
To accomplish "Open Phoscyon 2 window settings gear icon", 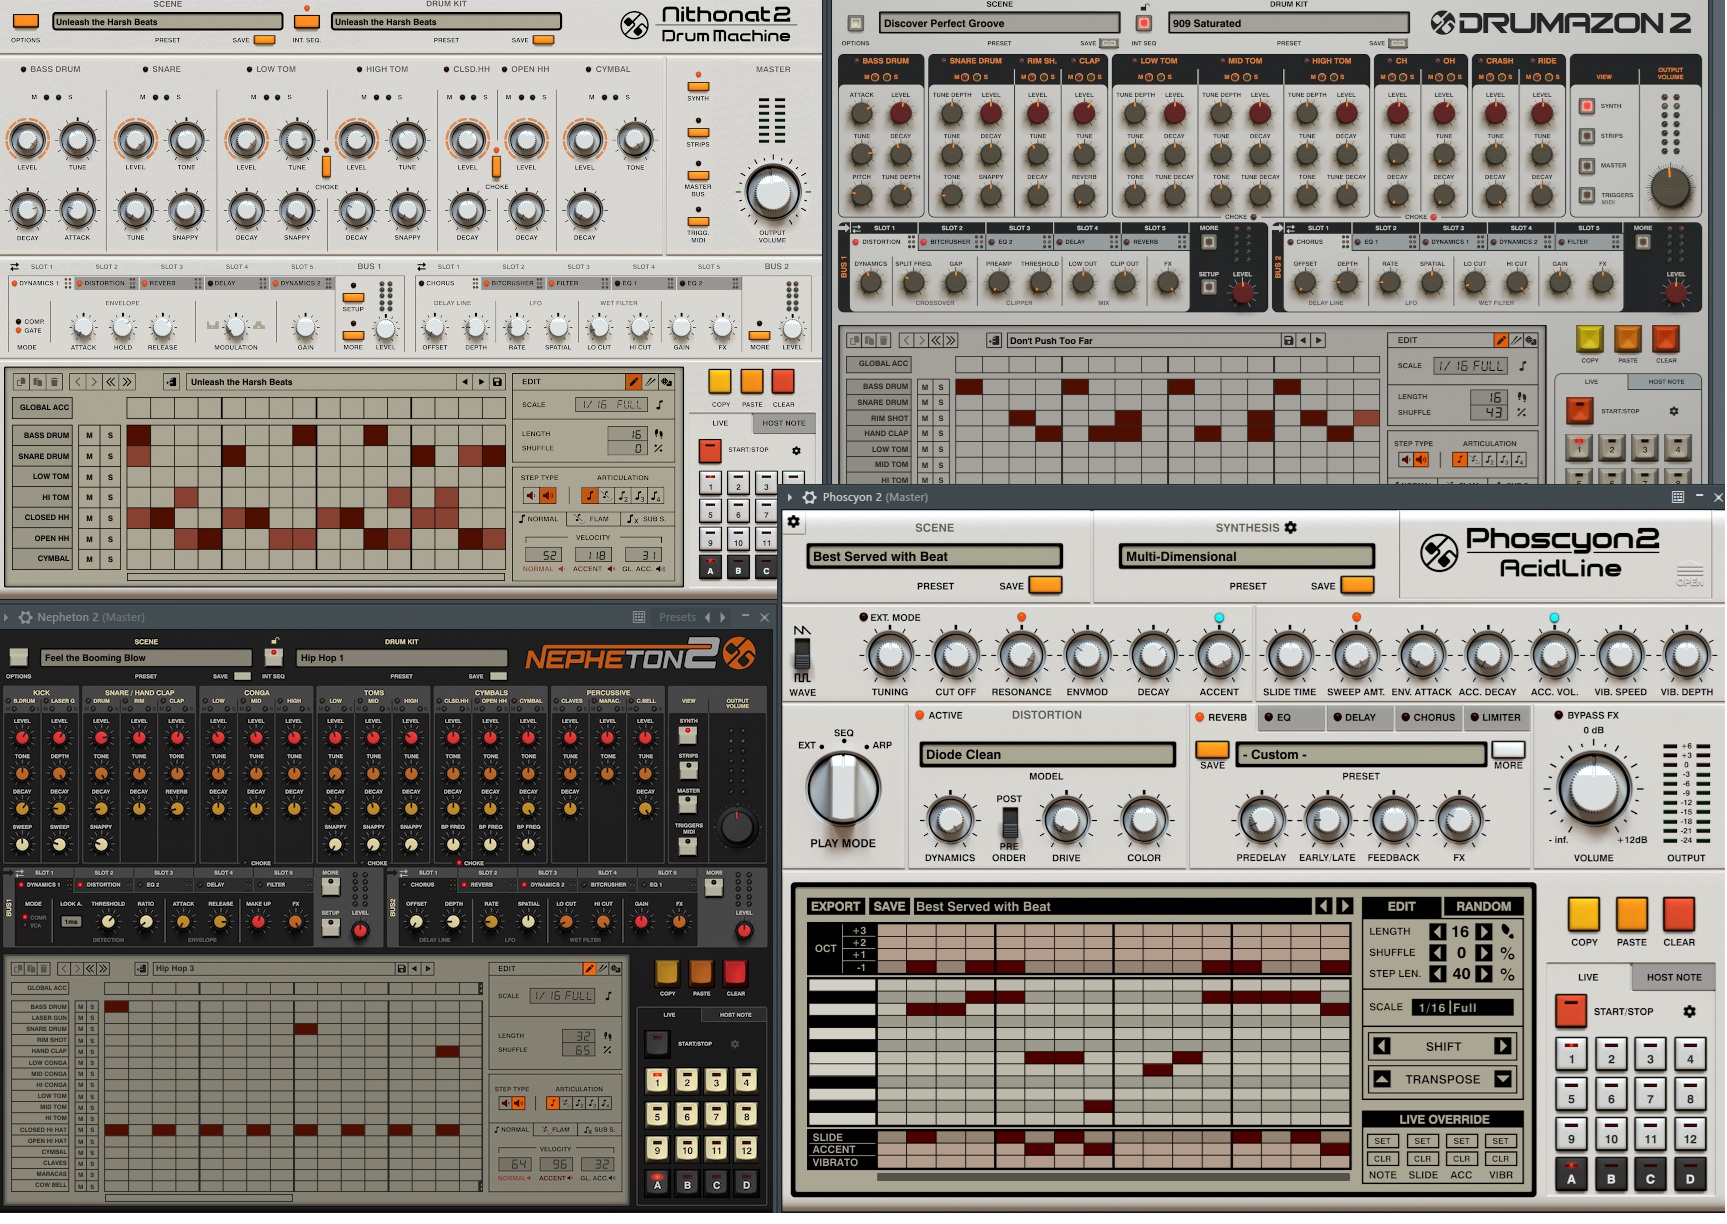I will (x=809, y=497).
